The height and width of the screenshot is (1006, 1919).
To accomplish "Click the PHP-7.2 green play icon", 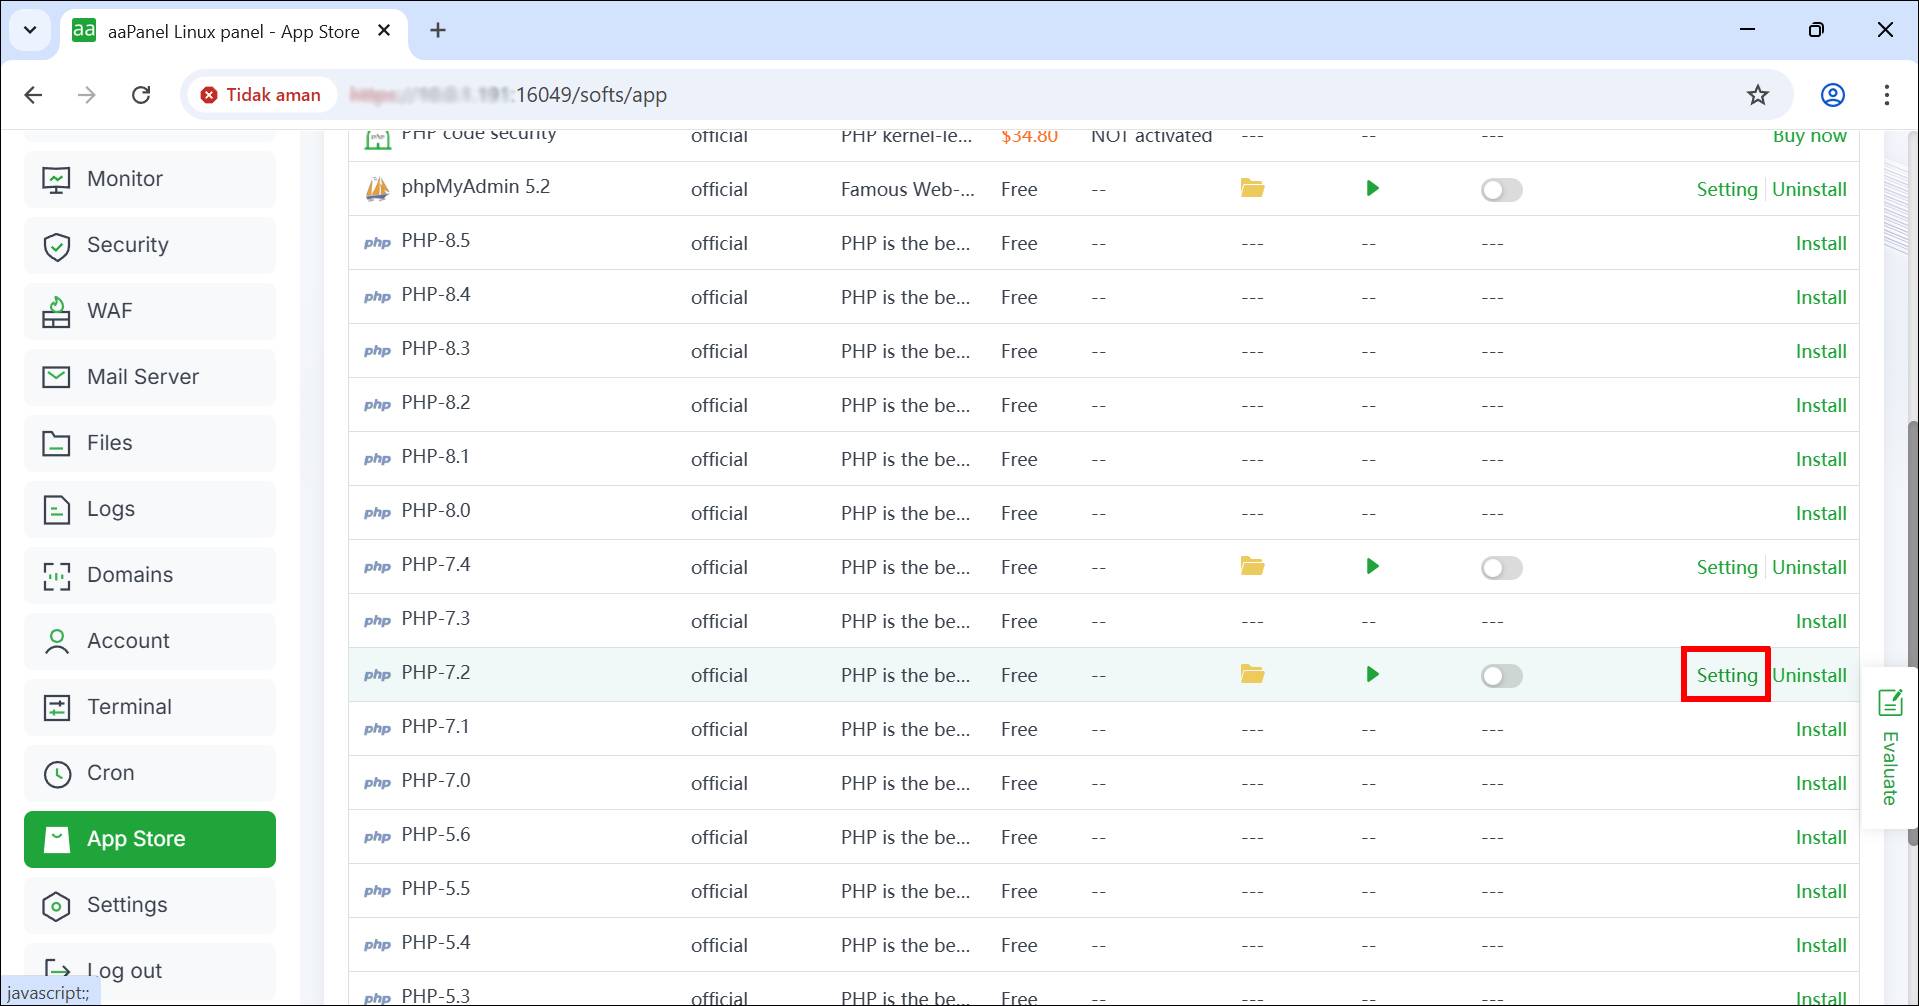I will 1372,674.
